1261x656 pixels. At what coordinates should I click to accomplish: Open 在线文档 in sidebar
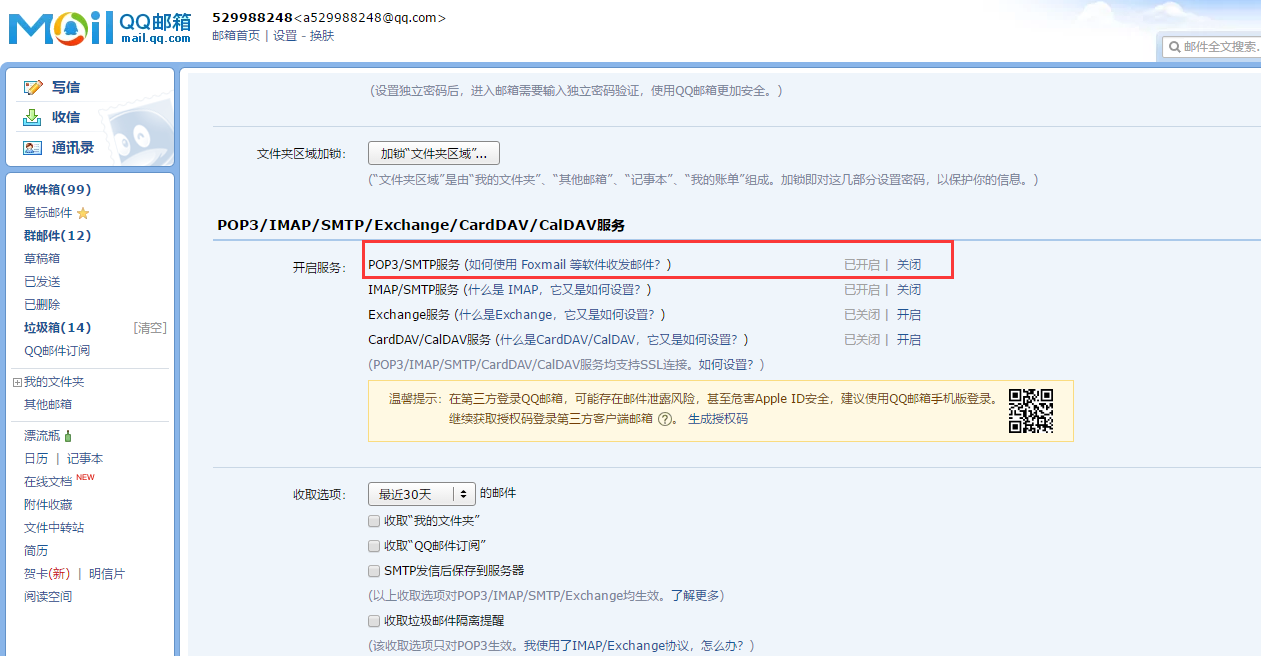point(48,482)
